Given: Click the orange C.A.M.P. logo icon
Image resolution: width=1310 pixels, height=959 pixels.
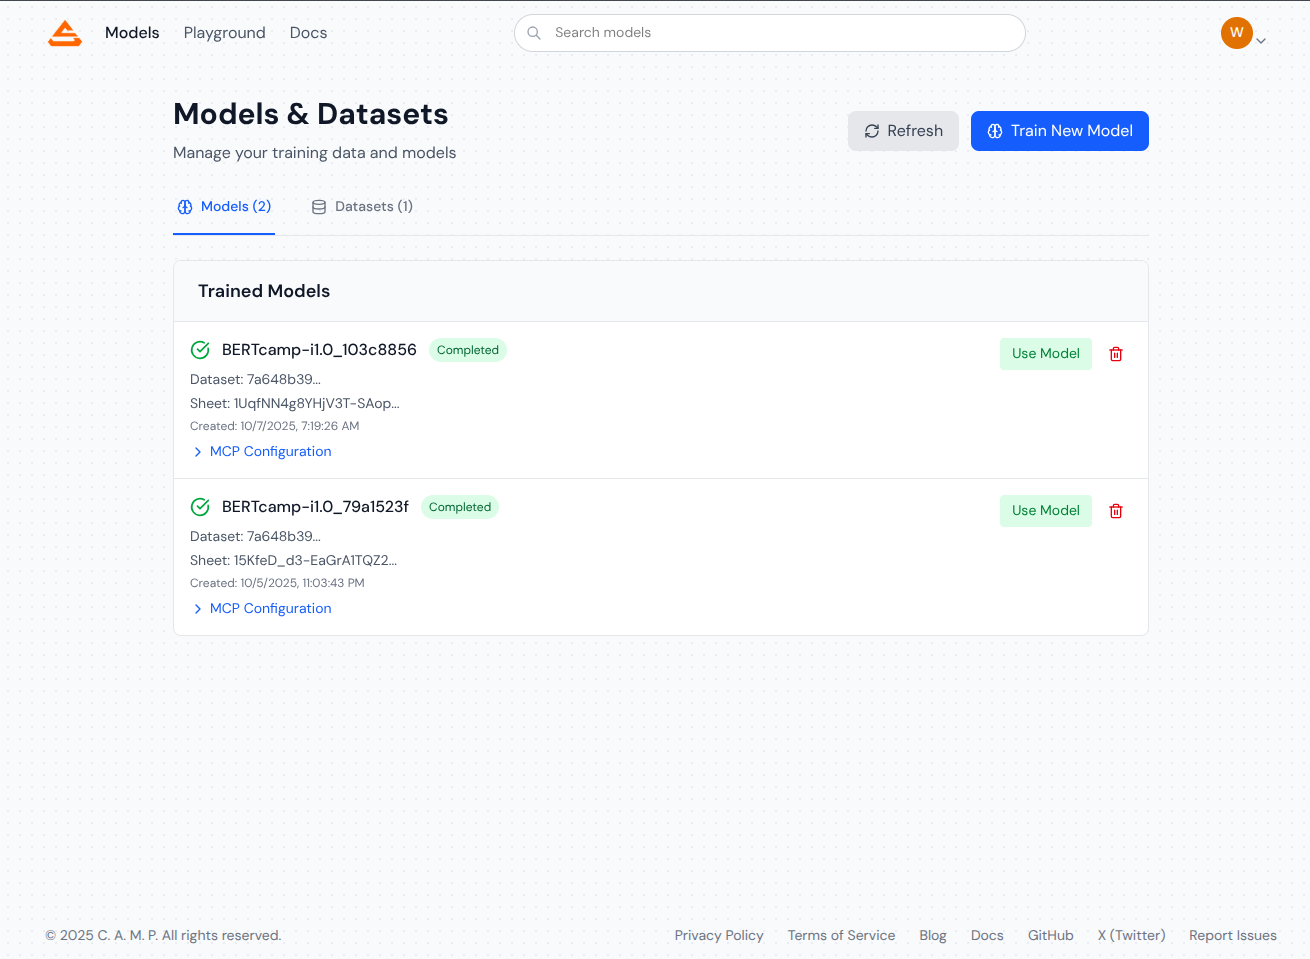Looking at the screenshot, I should (x=65, y=33).
